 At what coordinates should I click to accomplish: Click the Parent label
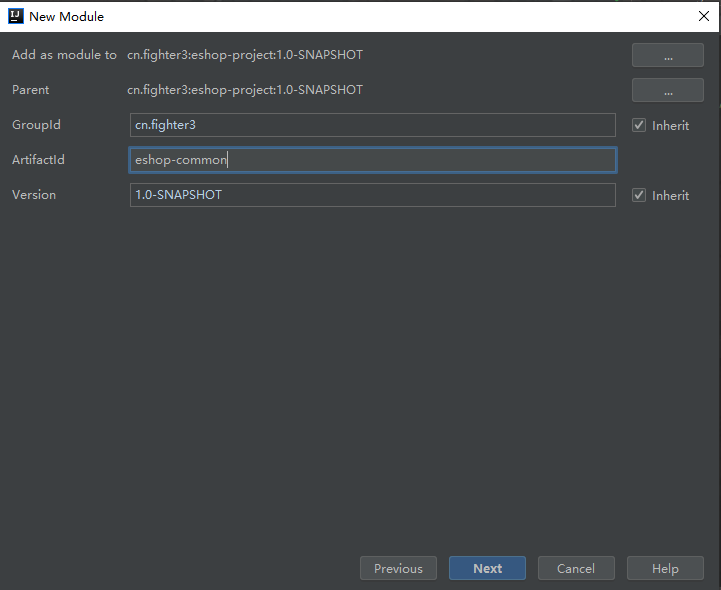[x=30, y=90]
